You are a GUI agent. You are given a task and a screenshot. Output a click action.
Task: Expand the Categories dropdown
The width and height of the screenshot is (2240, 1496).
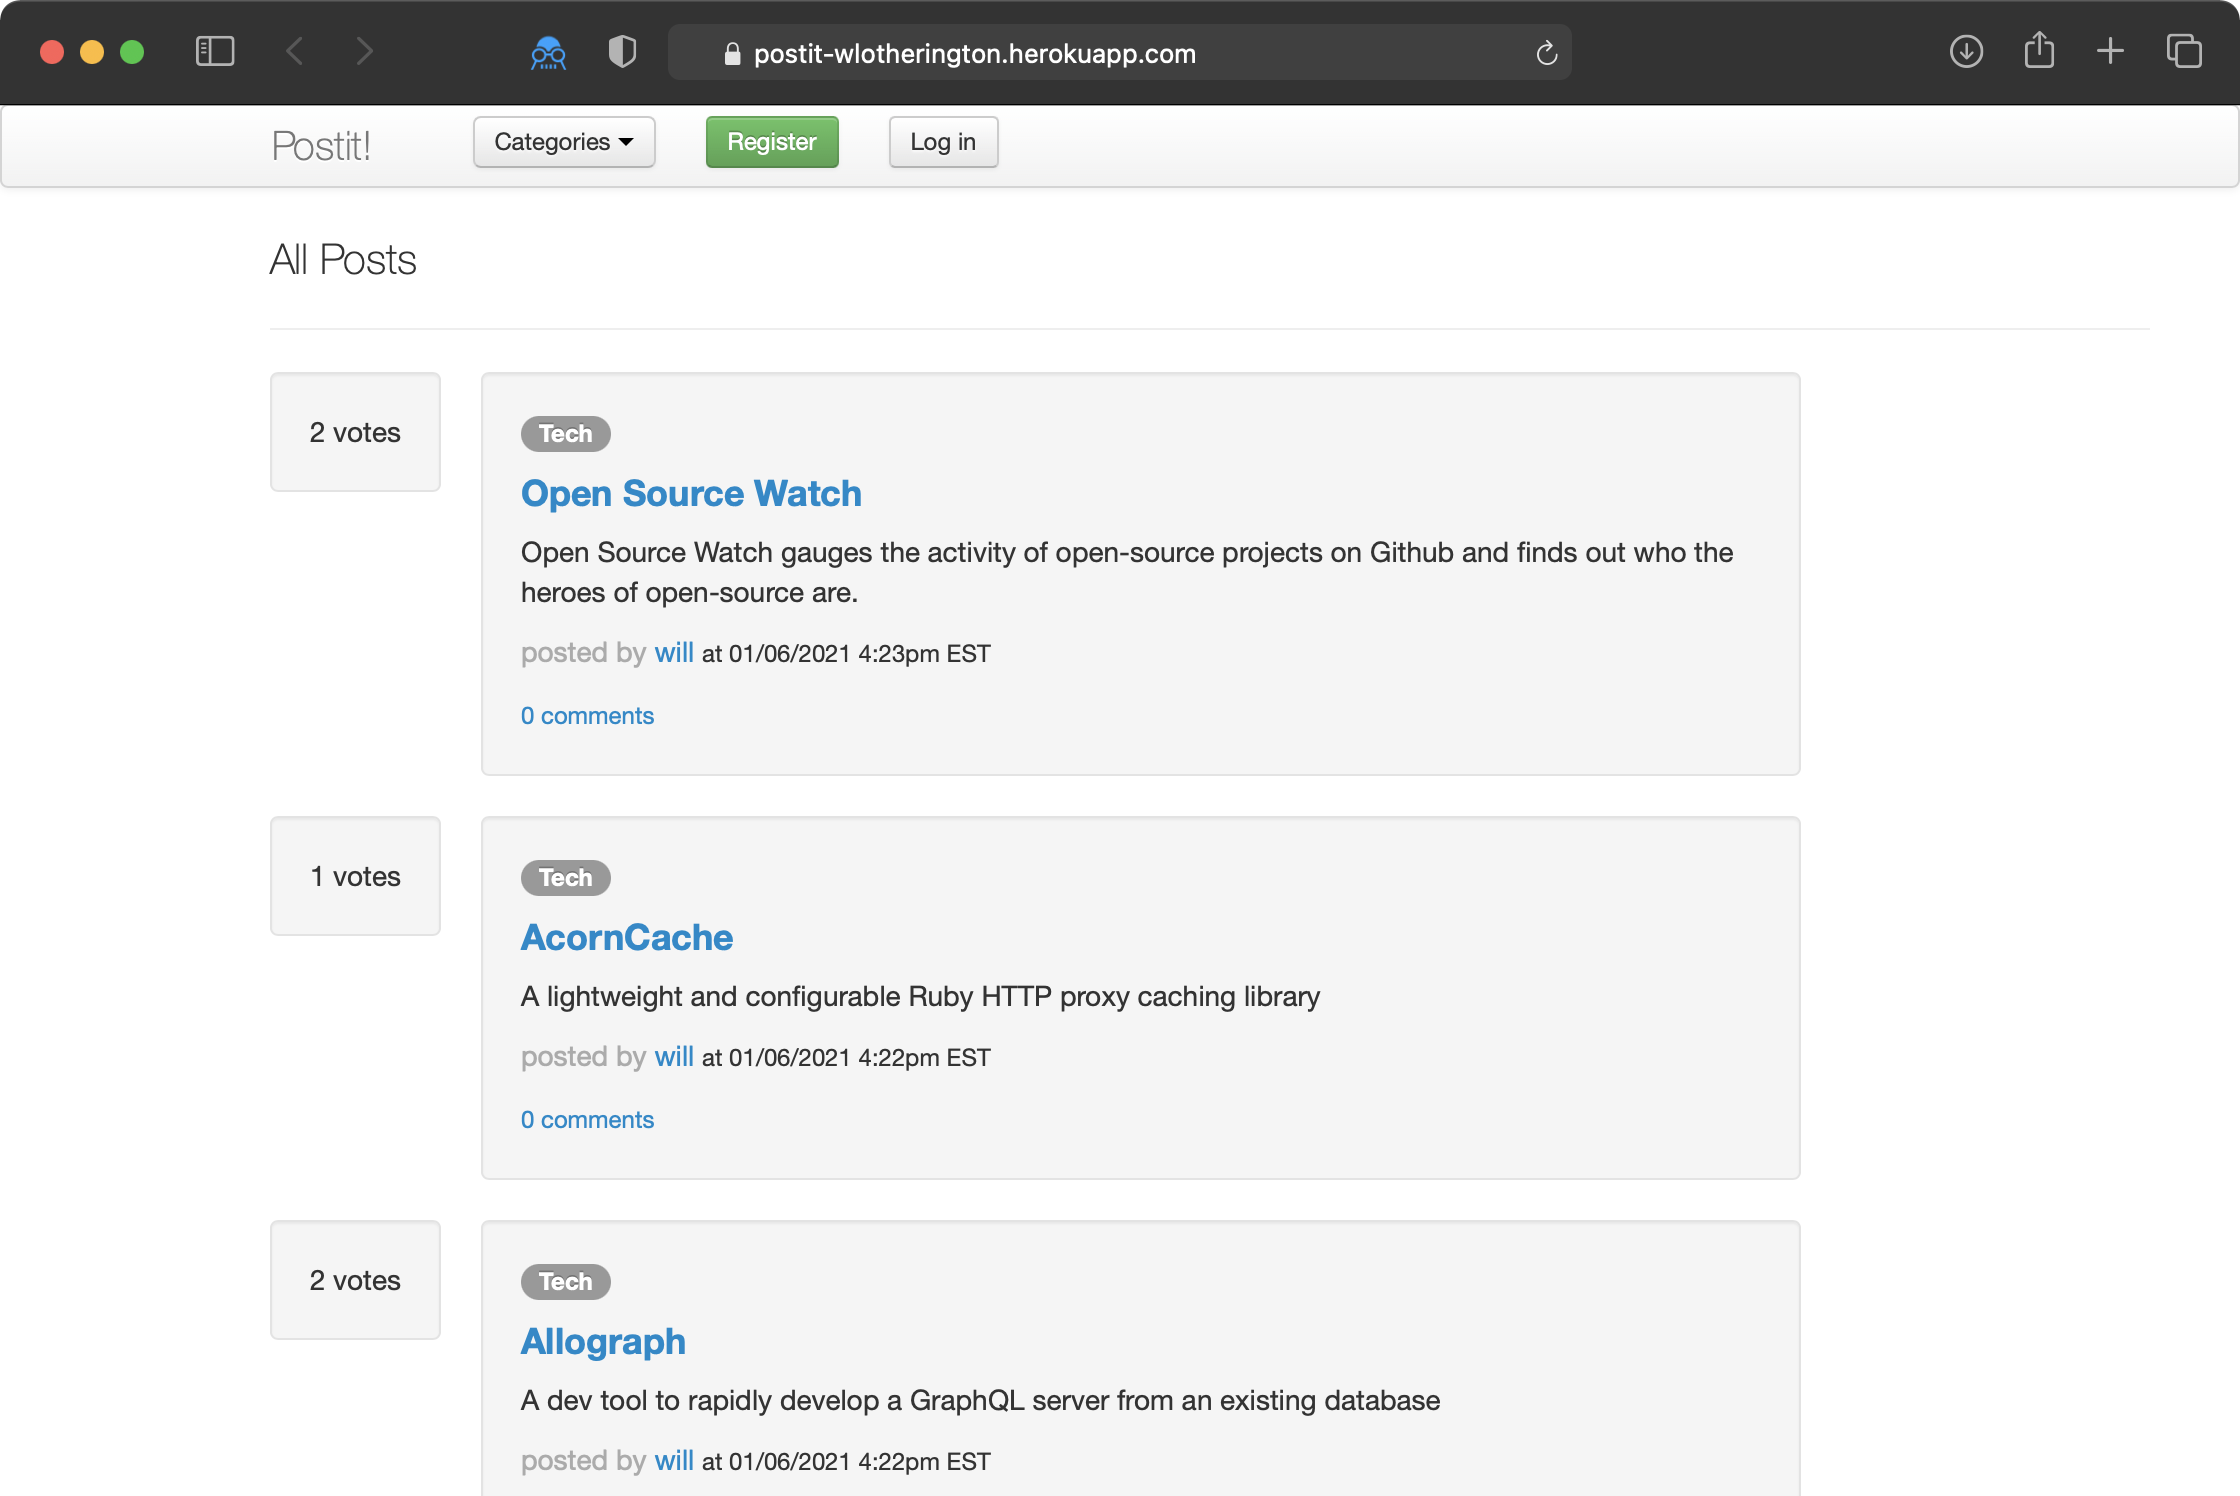click(564, 142)
